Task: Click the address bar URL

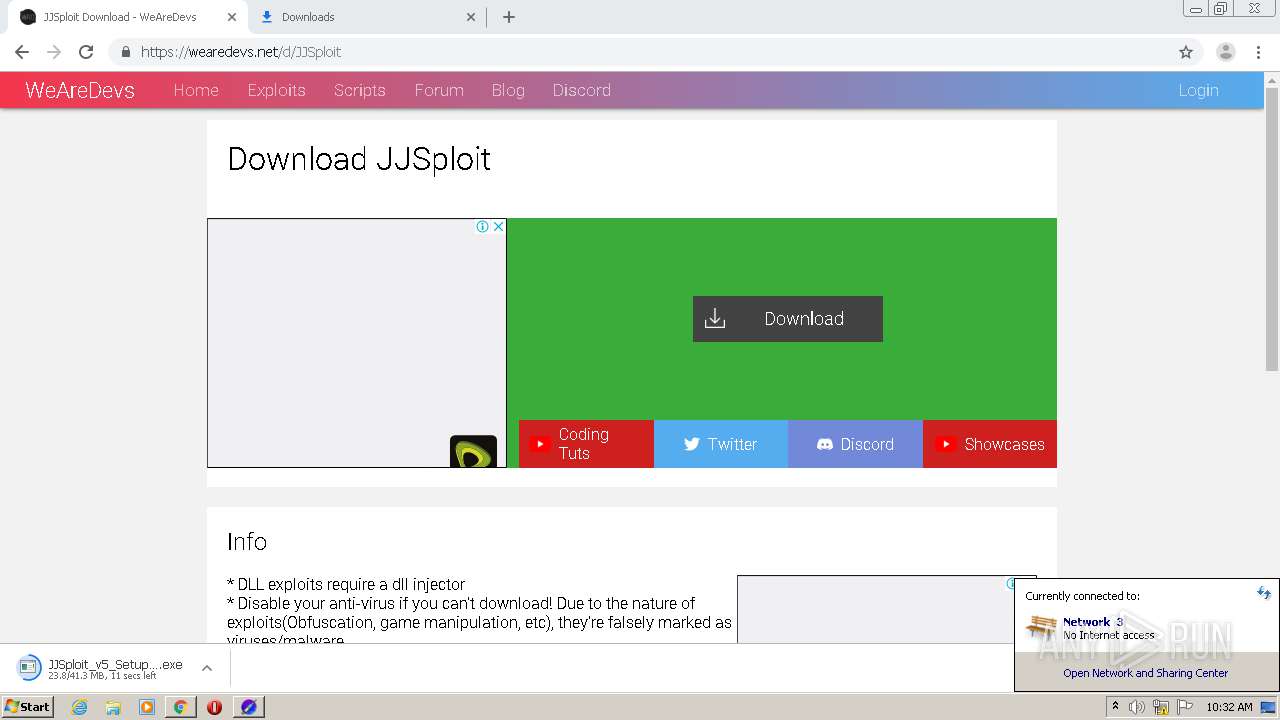Action: (241, 52)
